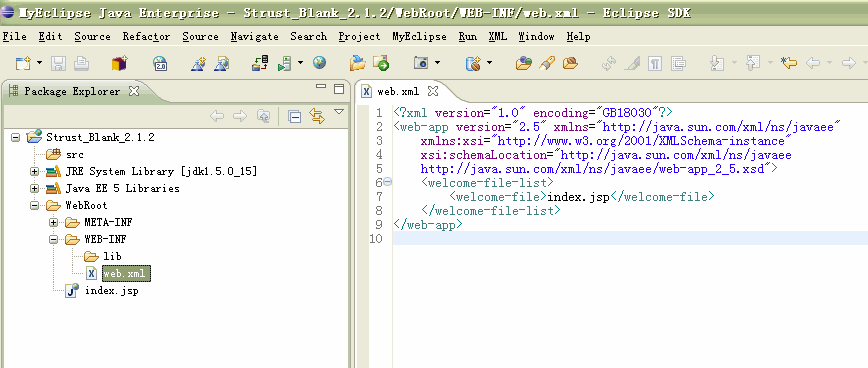The width and height of the screenshot is (868, 368).
Task: Click the New file wizard icon
Action: (x=23, y=63)
